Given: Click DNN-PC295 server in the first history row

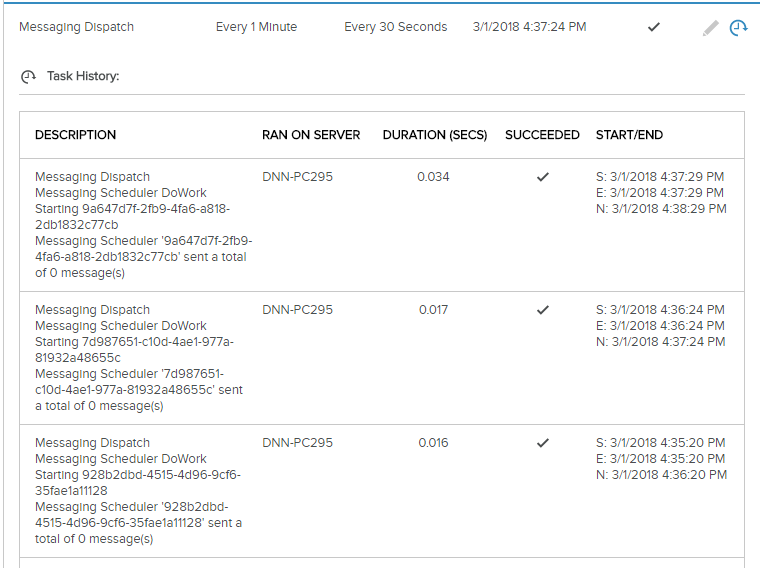Looking at the screenshot, I should pos(298,177).
